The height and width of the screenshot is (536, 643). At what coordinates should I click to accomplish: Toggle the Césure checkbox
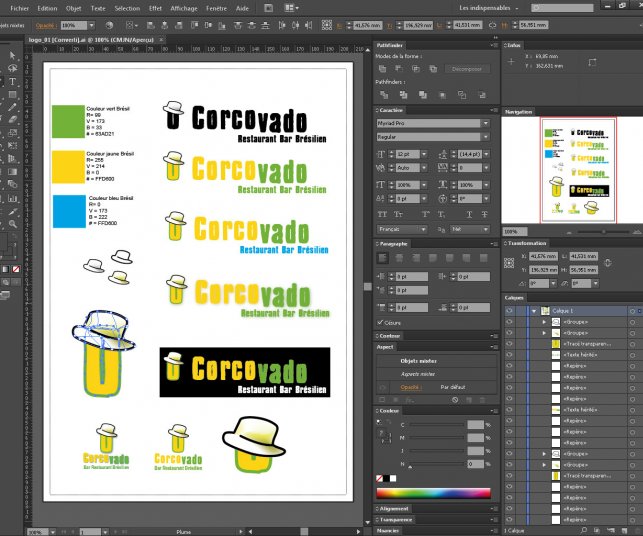381,323
